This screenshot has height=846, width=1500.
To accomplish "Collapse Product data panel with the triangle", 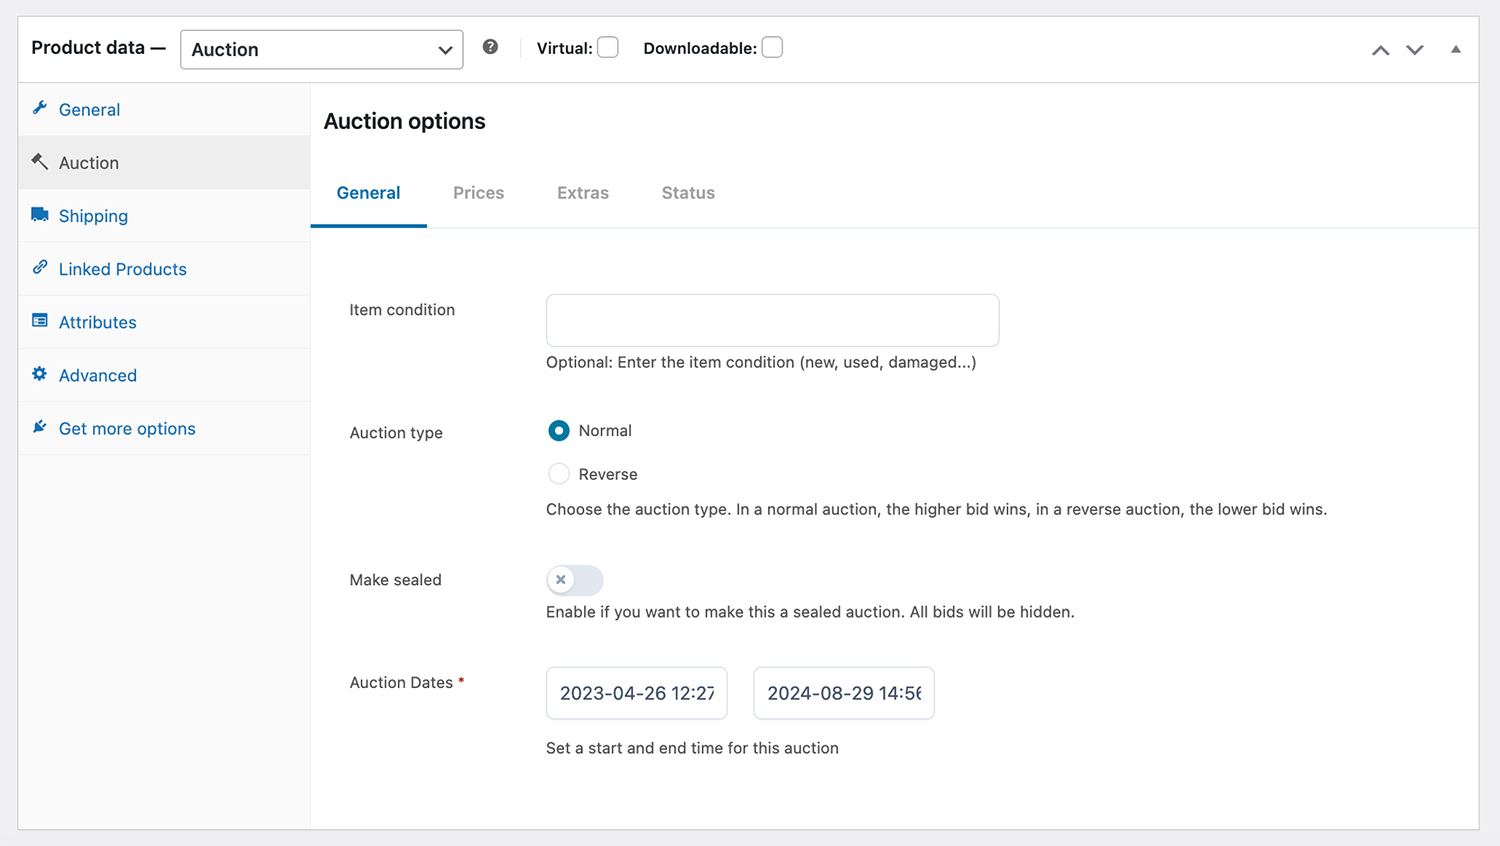I will pos(1456,50).
